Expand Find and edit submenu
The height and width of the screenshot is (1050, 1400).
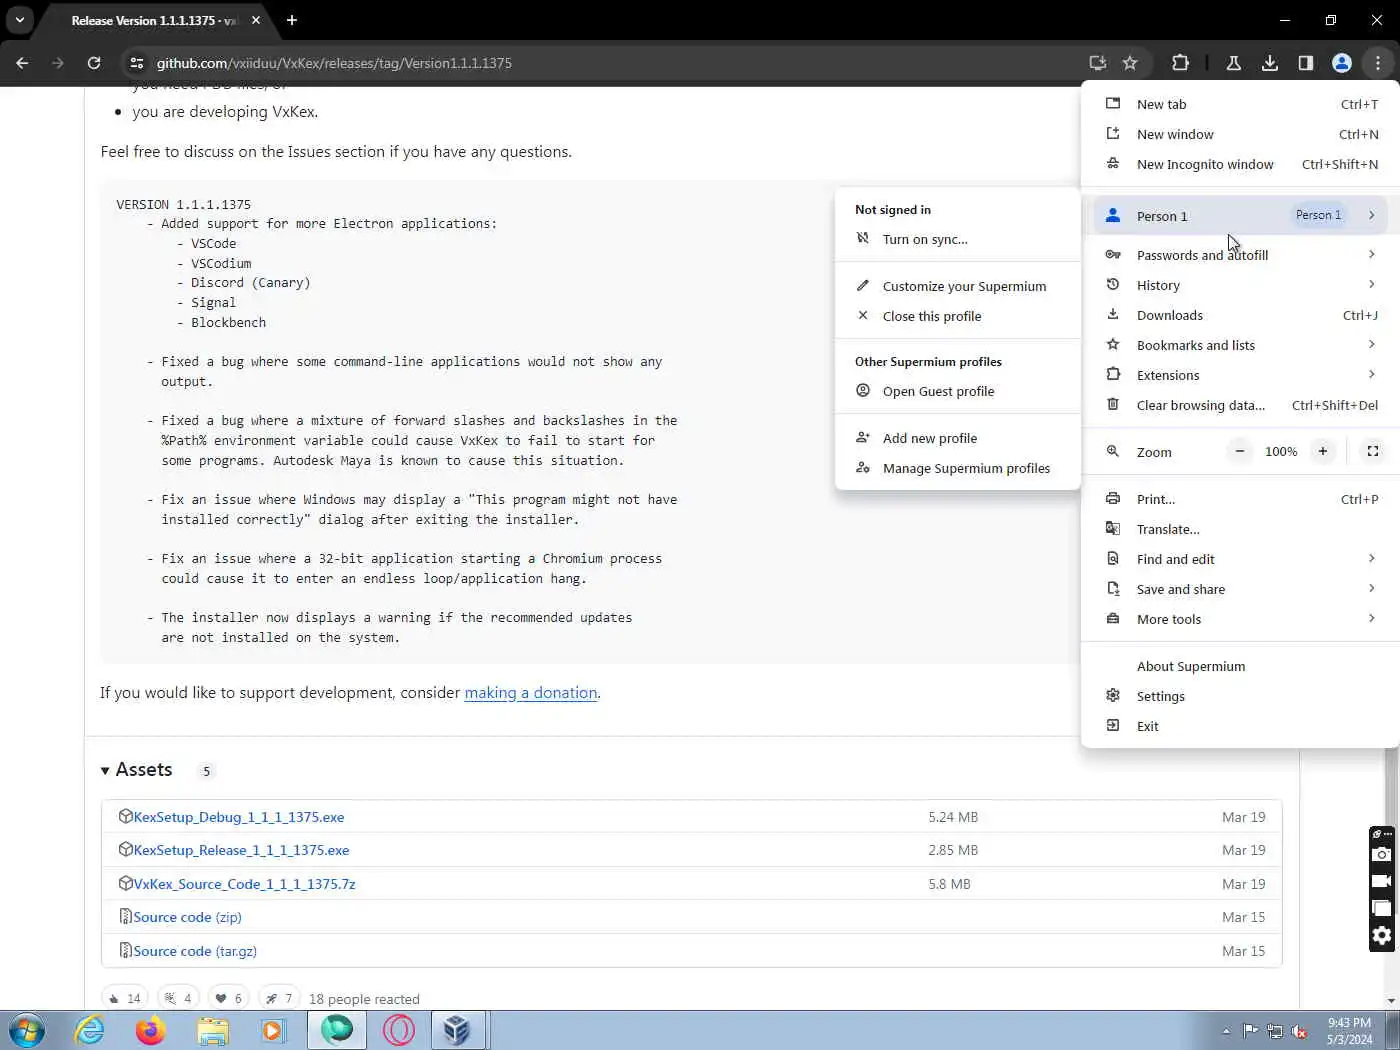[1239, 559]
